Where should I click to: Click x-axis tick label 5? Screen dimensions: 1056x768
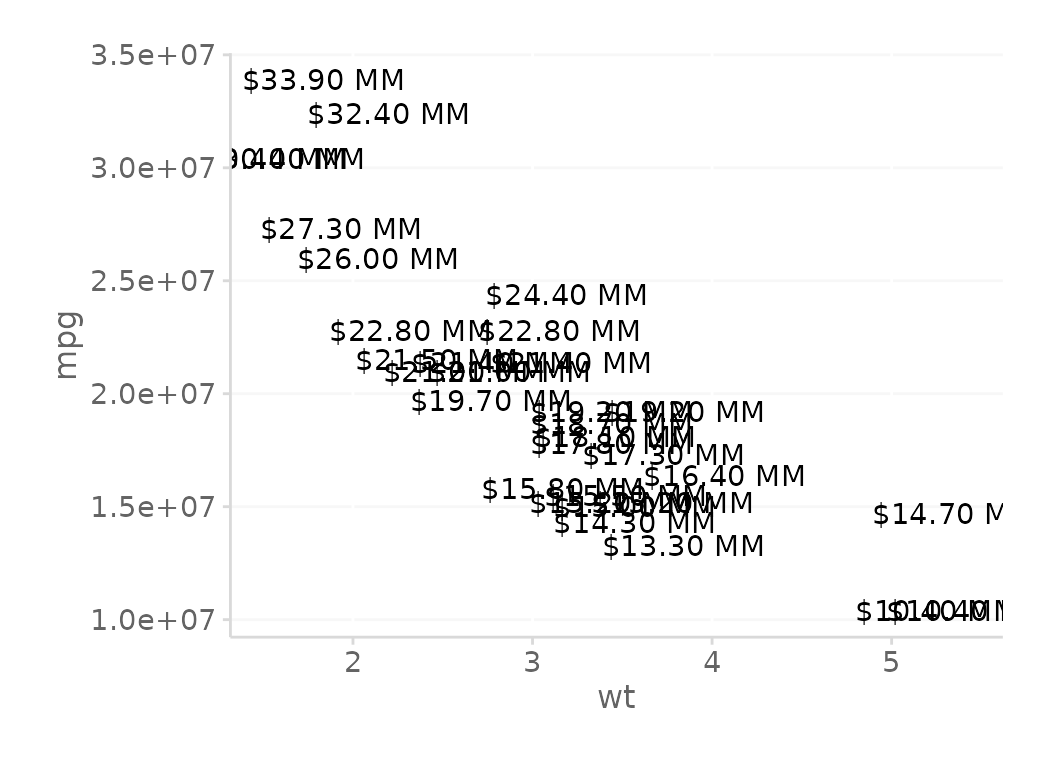891,663
